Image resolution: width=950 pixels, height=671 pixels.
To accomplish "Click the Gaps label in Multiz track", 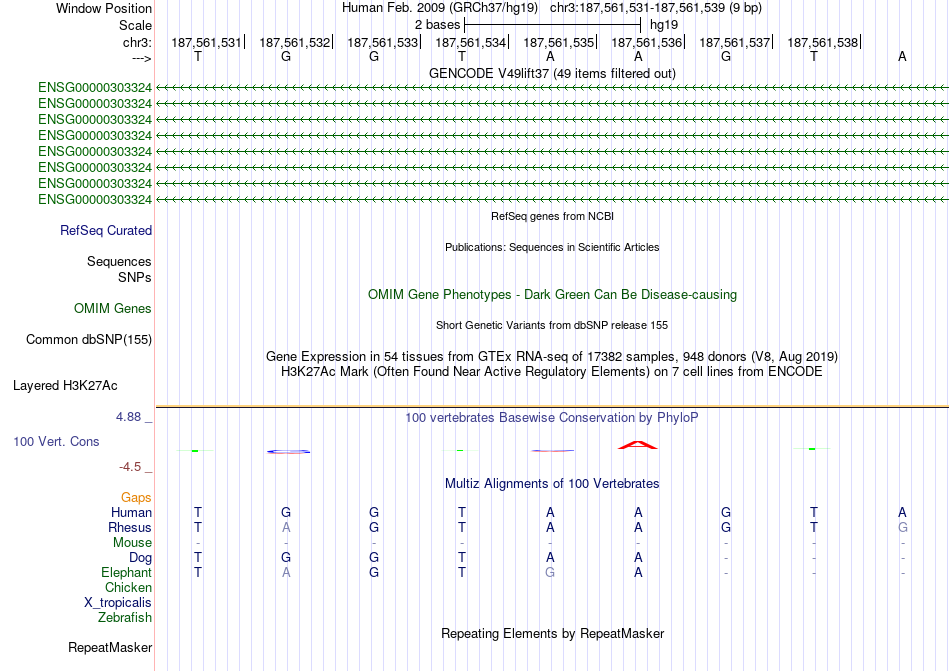I will coord(136,497).
